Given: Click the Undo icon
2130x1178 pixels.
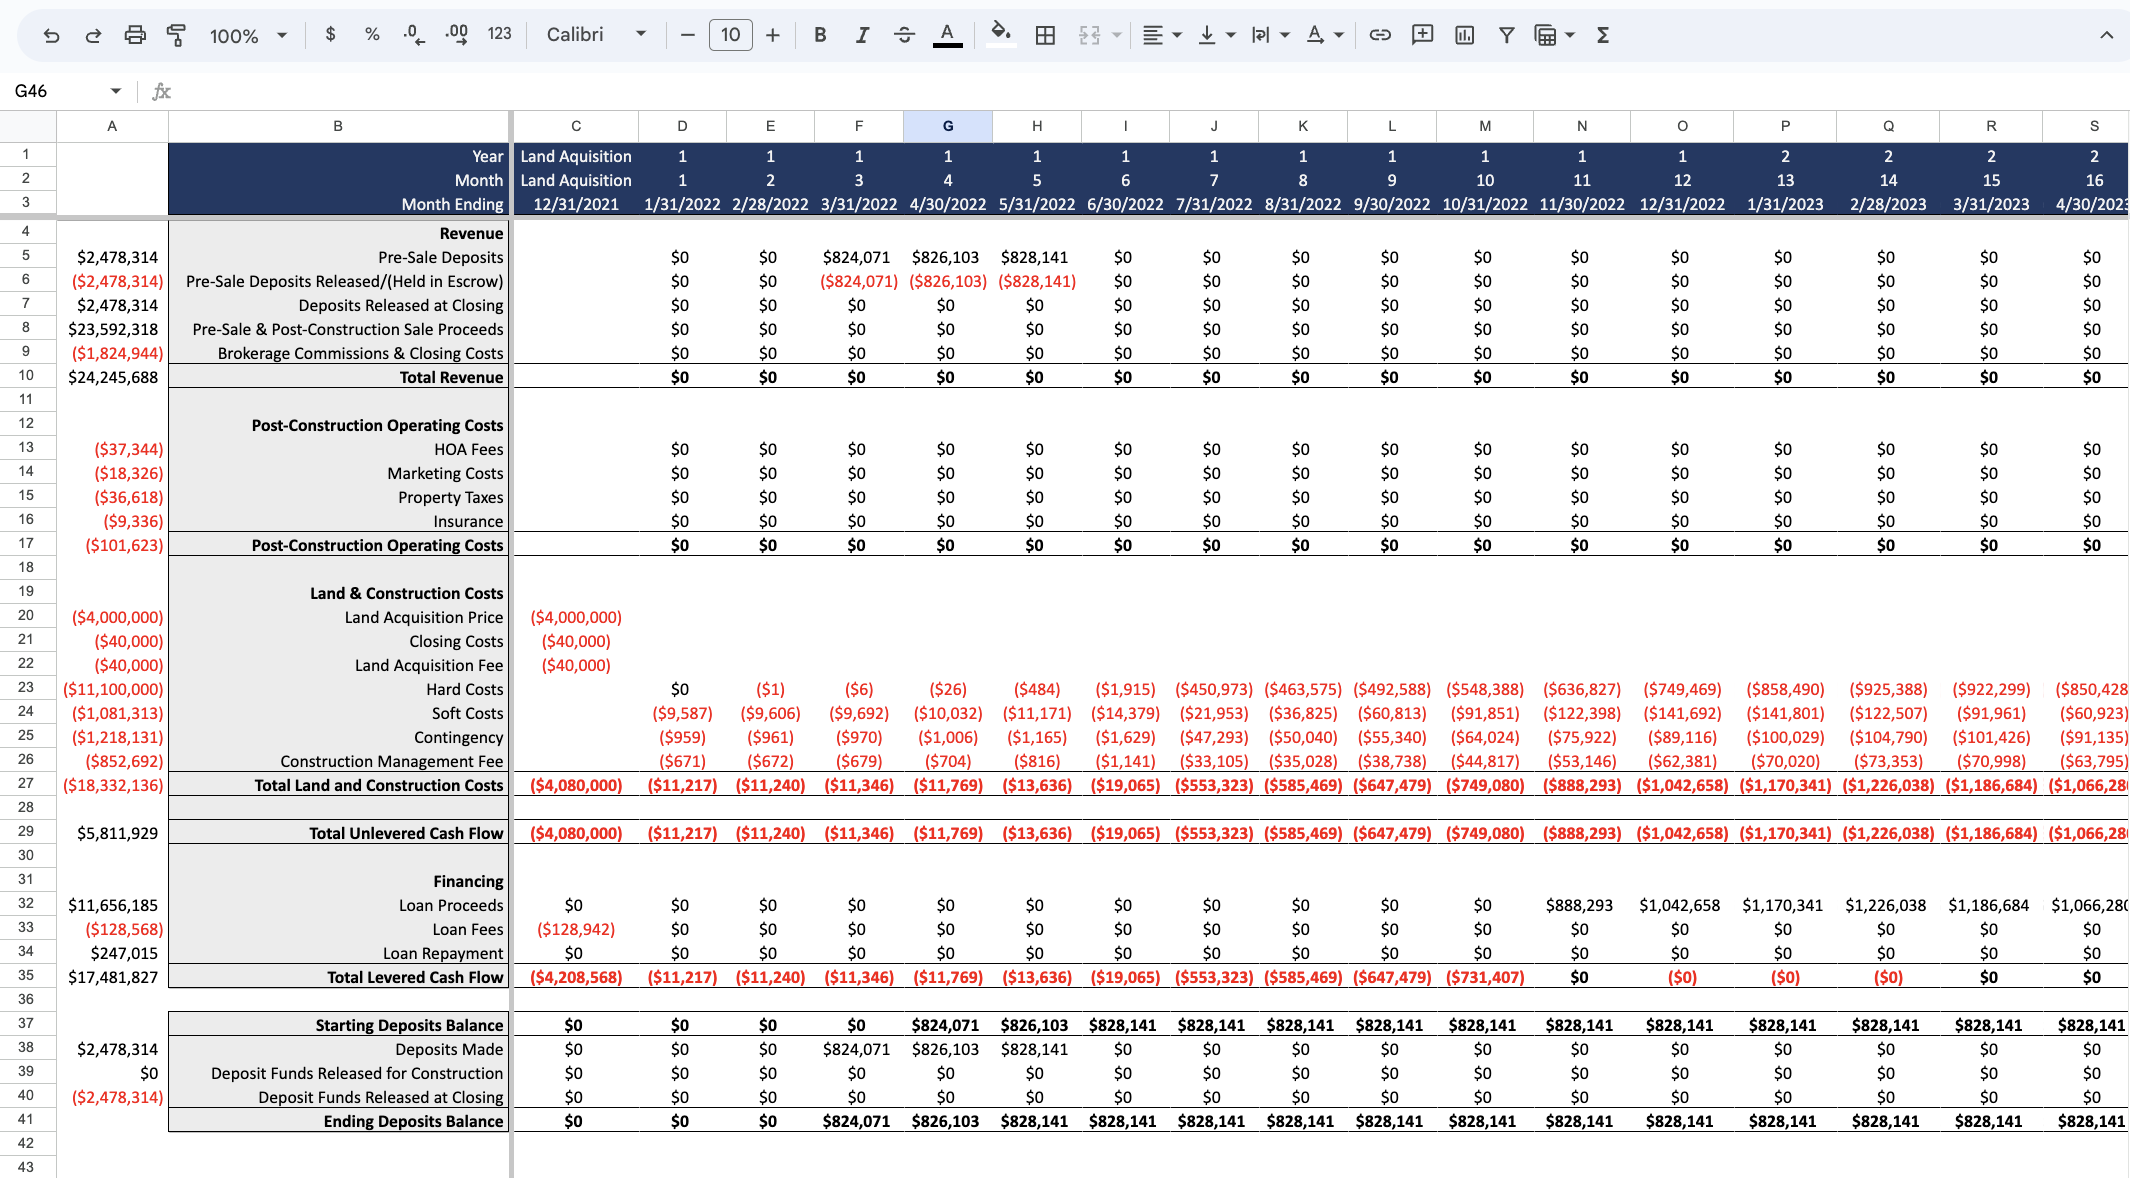Looking at the screenshot, I should pos(51,35).
